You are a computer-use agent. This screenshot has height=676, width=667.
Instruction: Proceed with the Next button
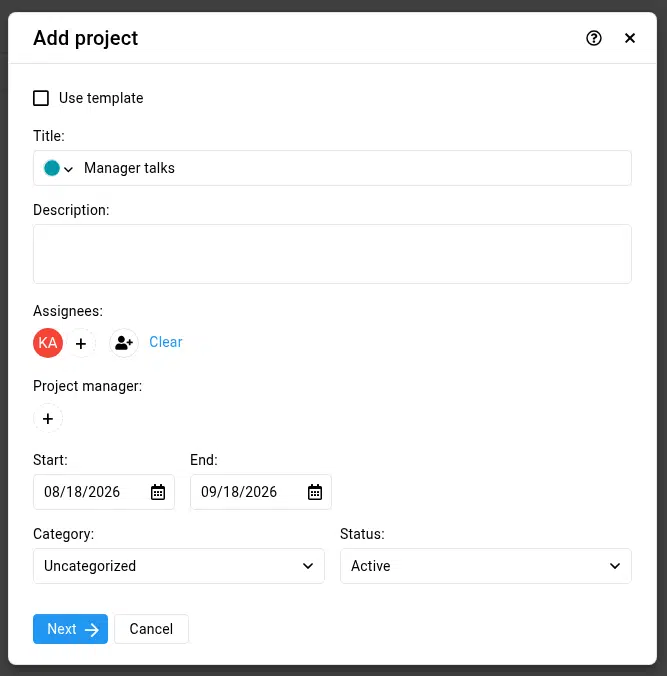point(70,629)
